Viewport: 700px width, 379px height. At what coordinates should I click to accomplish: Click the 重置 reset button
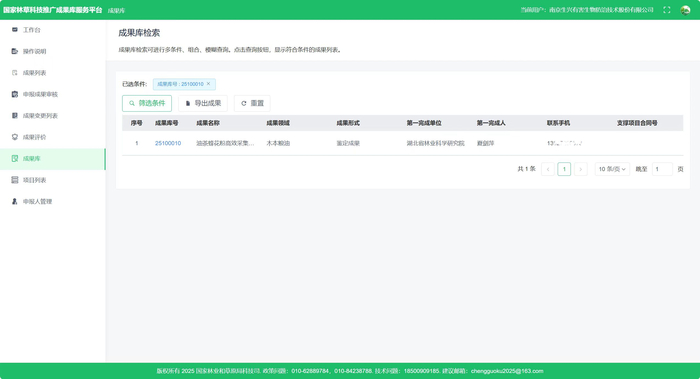coord(252,103)
